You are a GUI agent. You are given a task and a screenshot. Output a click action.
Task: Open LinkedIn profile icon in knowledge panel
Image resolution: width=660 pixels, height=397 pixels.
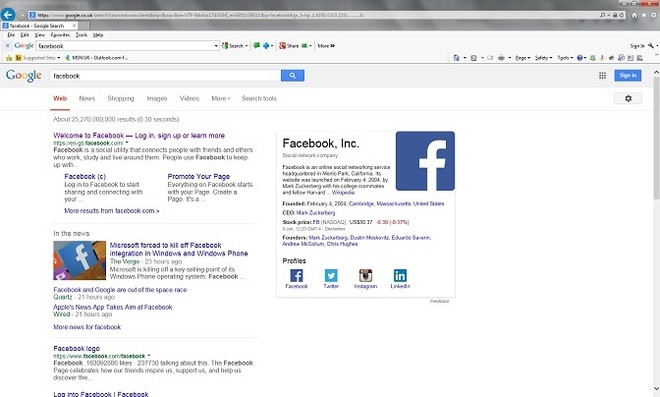coord(400,276)
